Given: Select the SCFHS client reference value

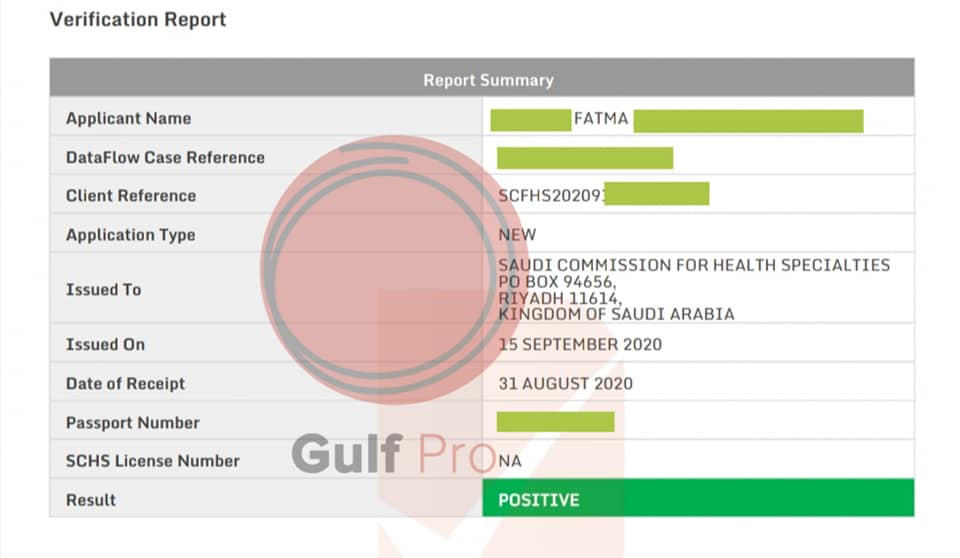Looking at the screenshot, I should click(x=603, y=195).
